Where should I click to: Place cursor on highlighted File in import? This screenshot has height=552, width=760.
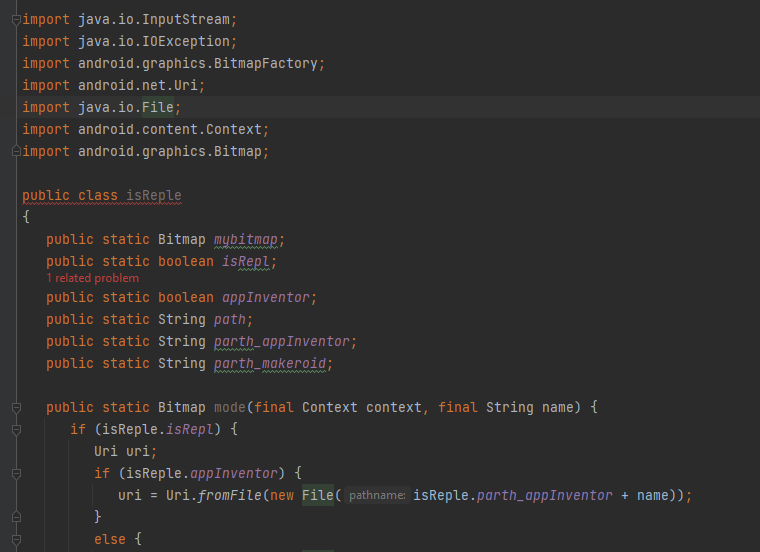(x=158, y=107)
